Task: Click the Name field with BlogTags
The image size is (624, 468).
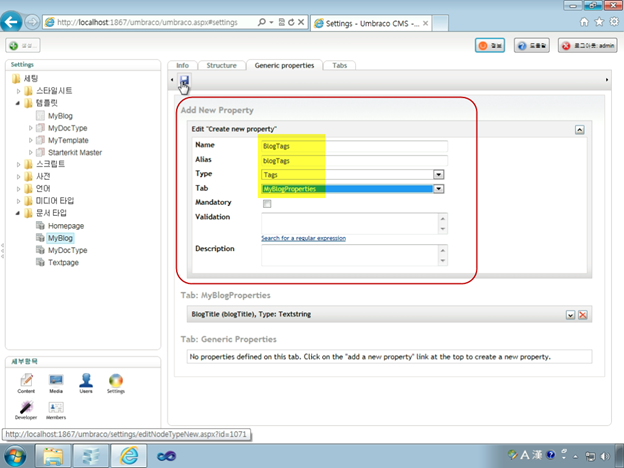Action: (354, 146)
